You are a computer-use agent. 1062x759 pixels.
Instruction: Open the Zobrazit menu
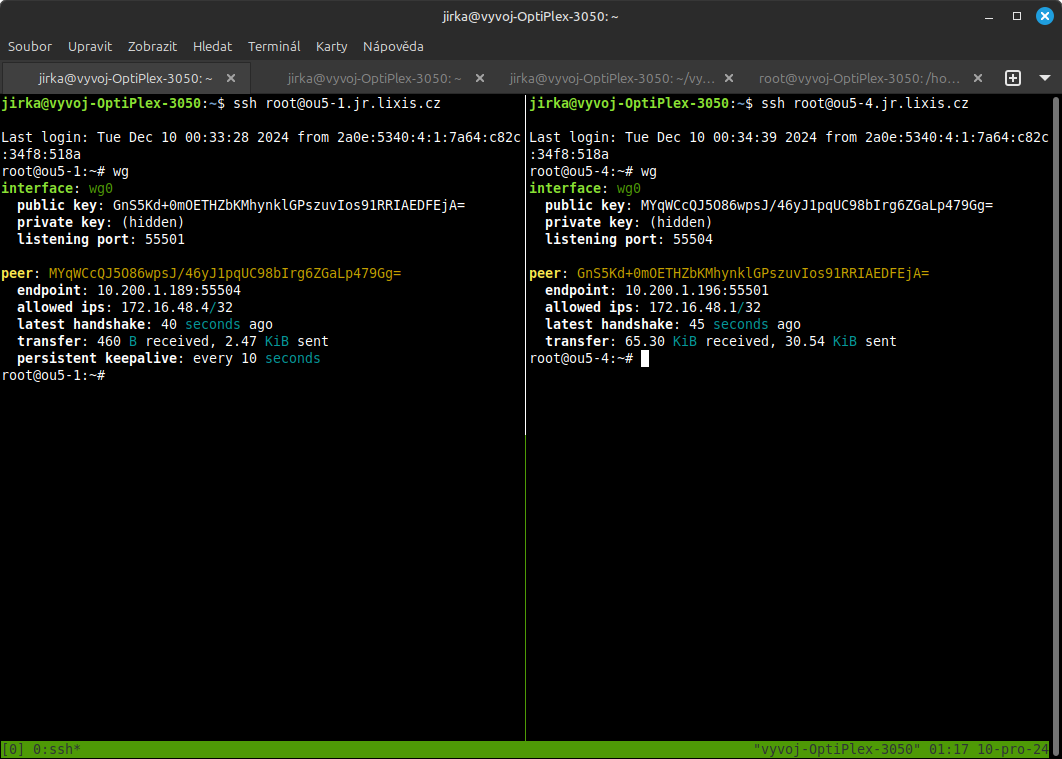click(152, 46)
